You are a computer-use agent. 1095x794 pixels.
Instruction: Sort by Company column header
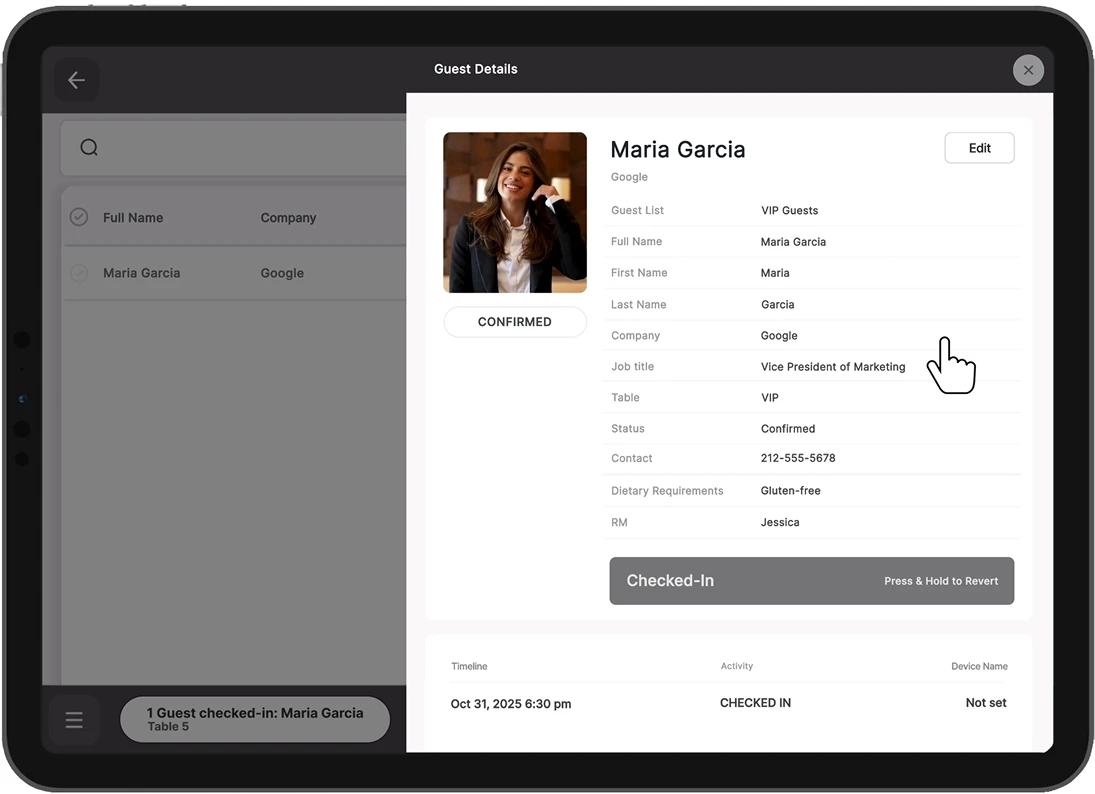(x=288, y=218)
